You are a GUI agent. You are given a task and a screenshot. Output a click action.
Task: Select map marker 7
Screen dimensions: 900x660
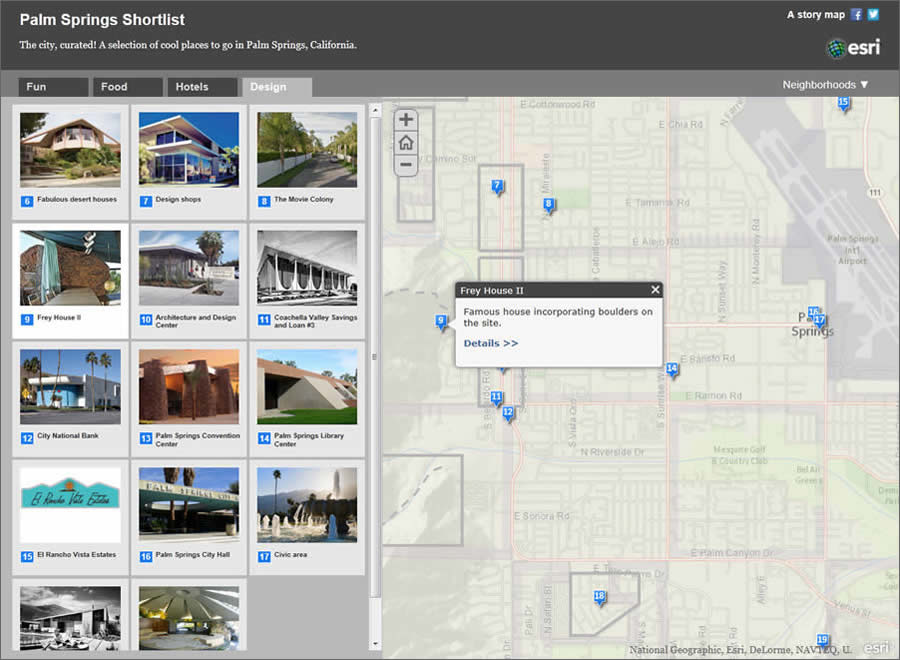pyautogui.click(x=498, y=187)
